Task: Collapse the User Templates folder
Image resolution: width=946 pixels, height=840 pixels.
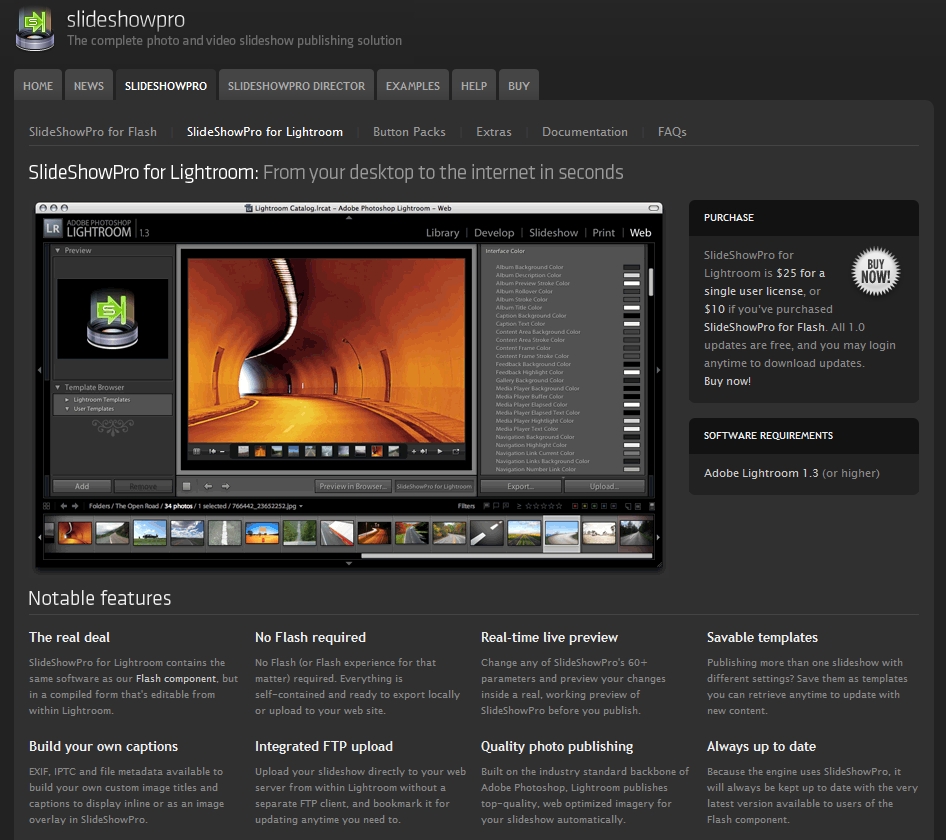Action: click(x=67, y=409)
